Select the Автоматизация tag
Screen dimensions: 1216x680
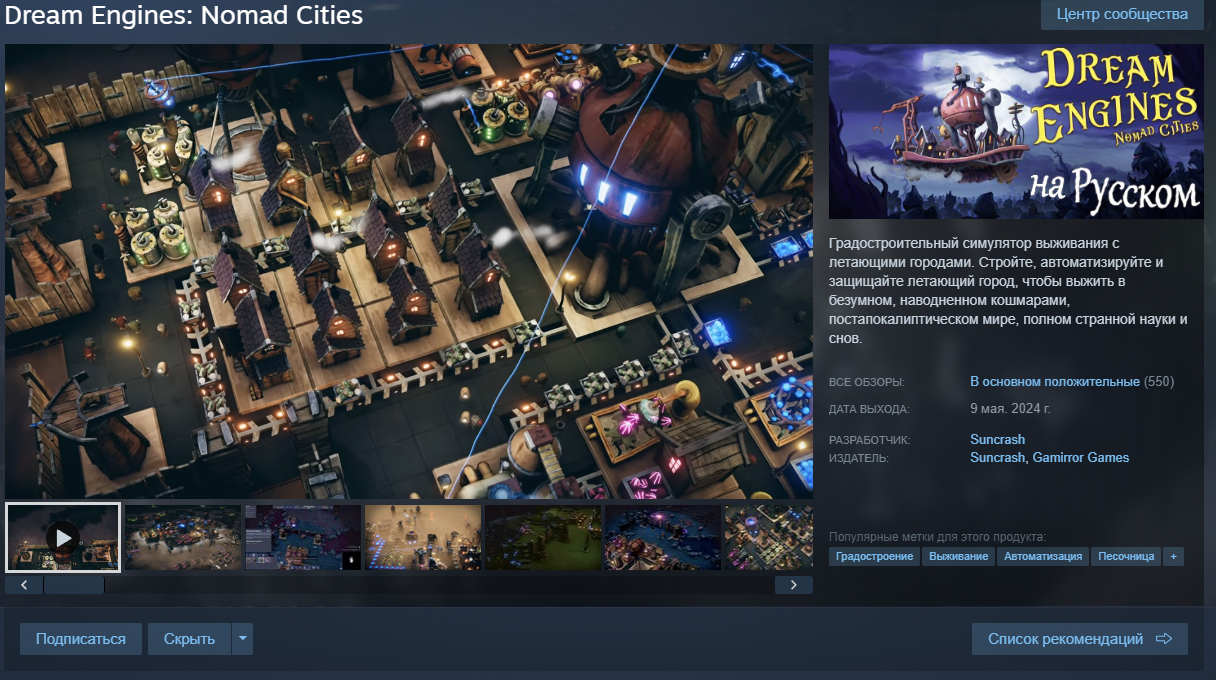[x=1043, y=556]
